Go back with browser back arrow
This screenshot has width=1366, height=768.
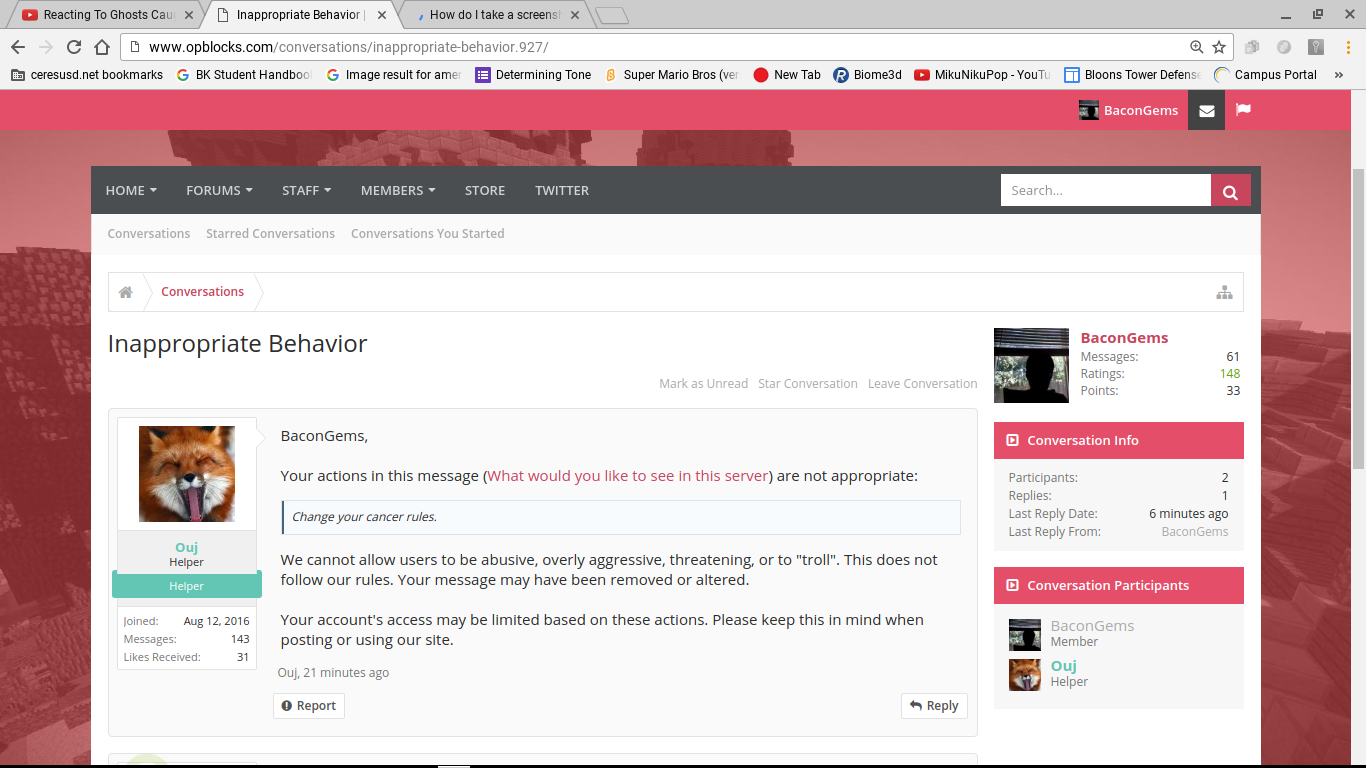click(x=18, y=47)
